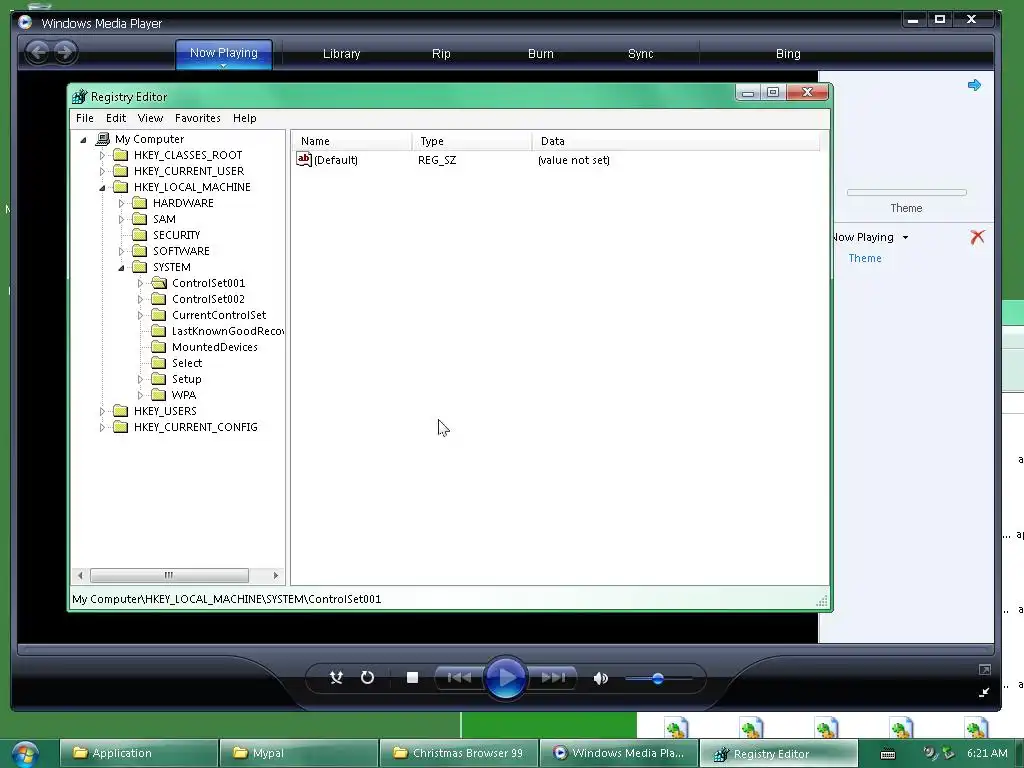
Task: Collapse HKEY_LOCAL_MACHINE node
Action: click(x=102, y=188)
